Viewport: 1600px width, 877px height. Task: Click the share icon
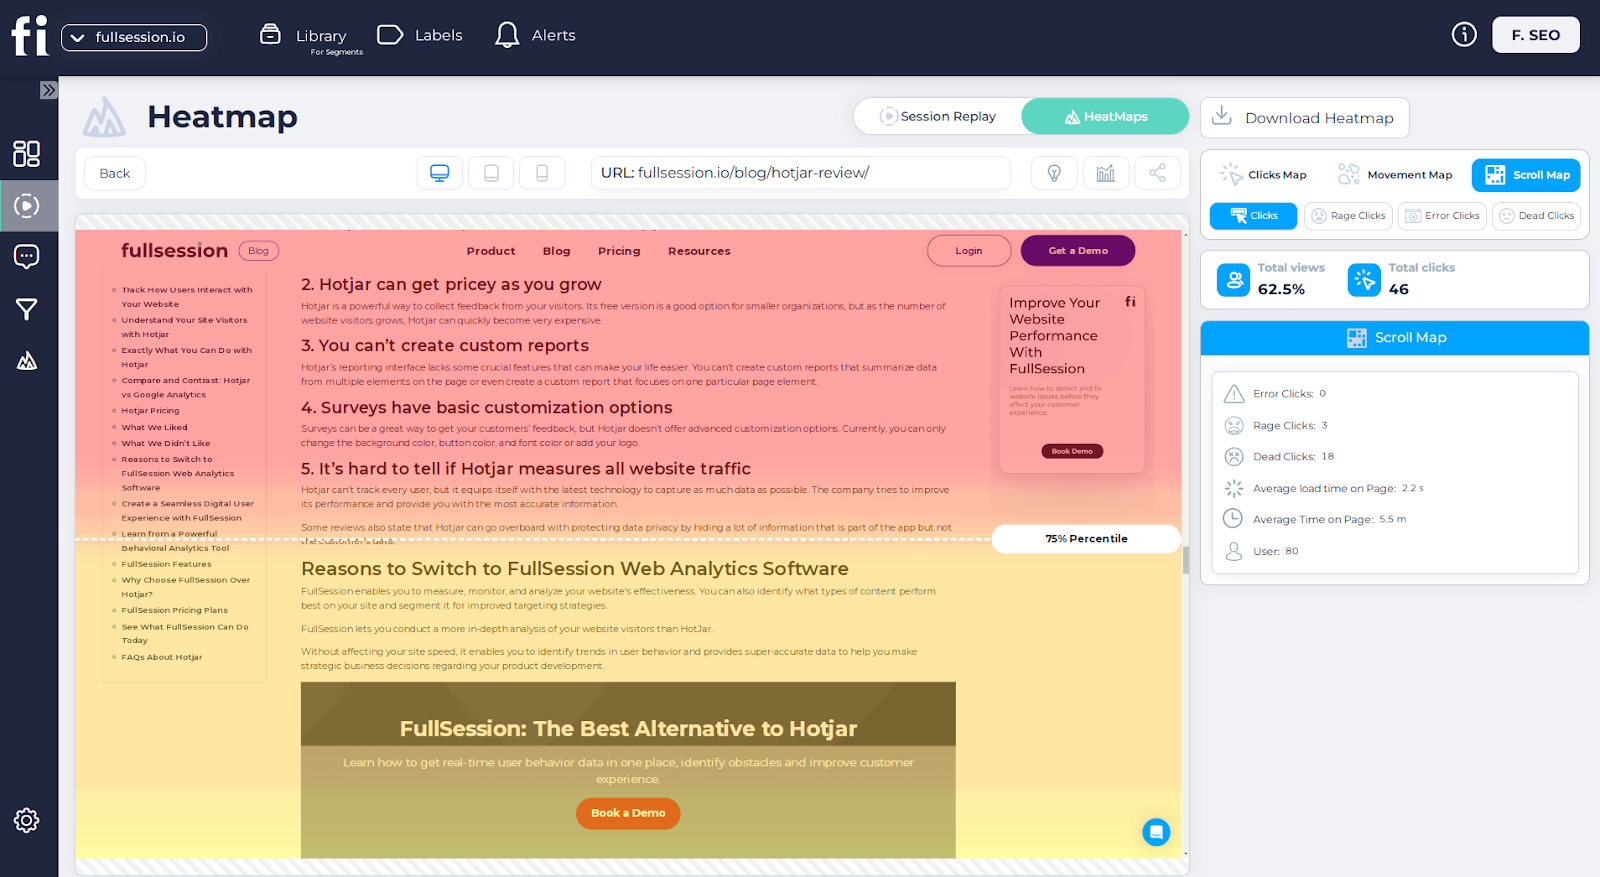tap(1157, 173)
